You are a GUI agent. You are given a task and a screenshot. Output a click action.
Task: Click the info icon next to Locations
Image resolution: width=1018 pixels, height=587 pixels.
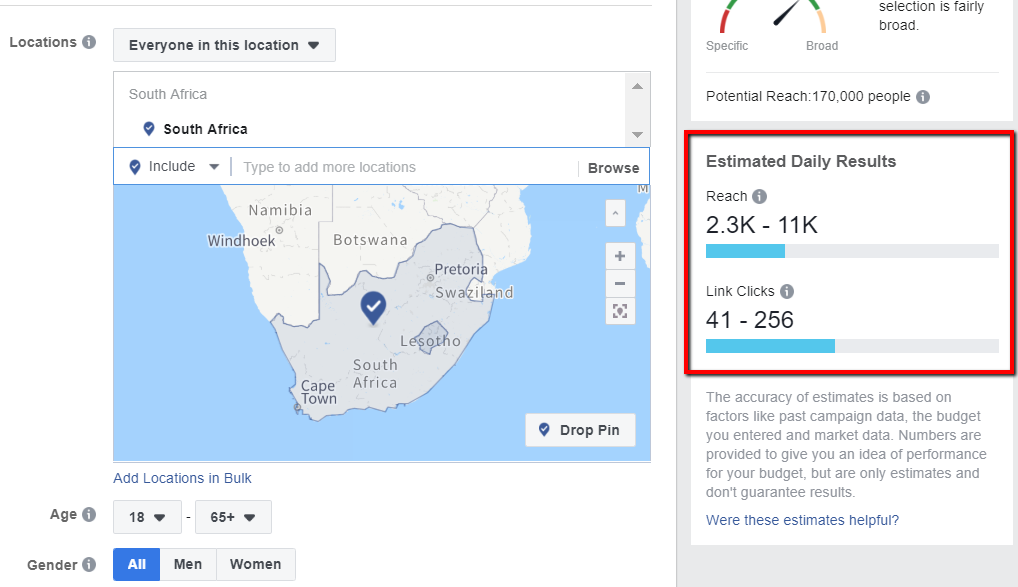[89, 43]
